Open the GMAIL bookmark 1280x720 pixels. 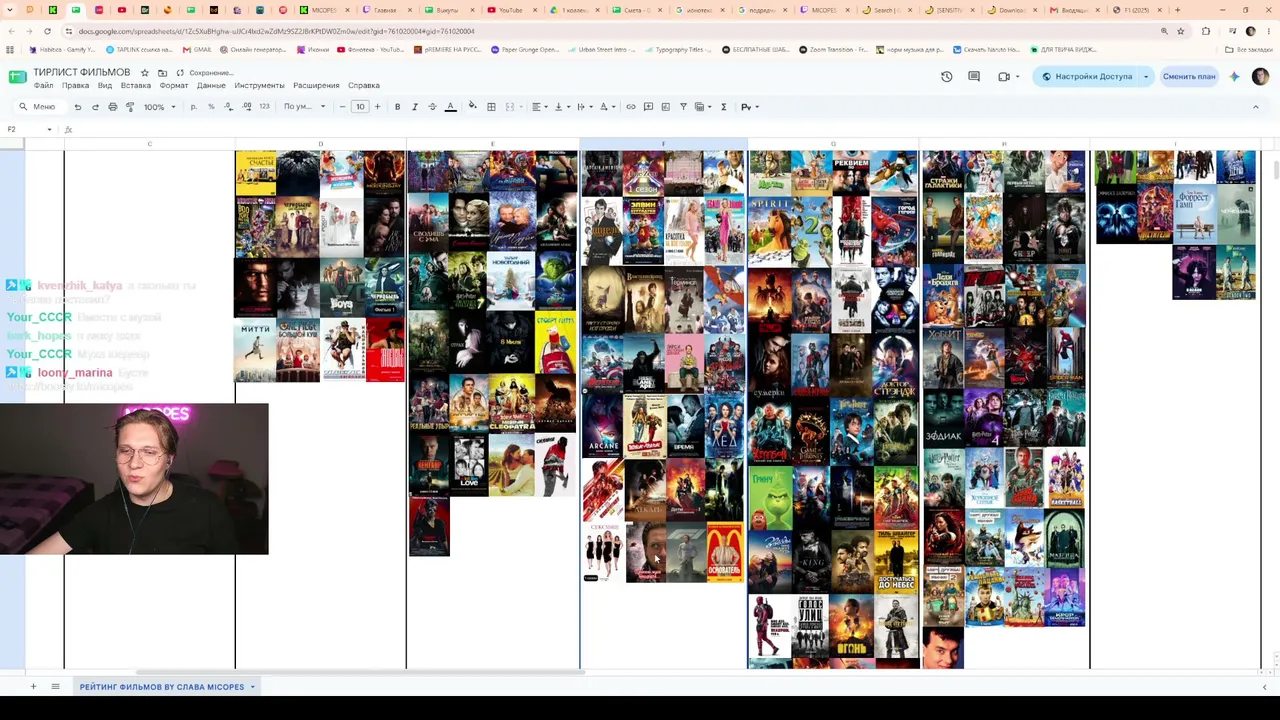(197, 49)
